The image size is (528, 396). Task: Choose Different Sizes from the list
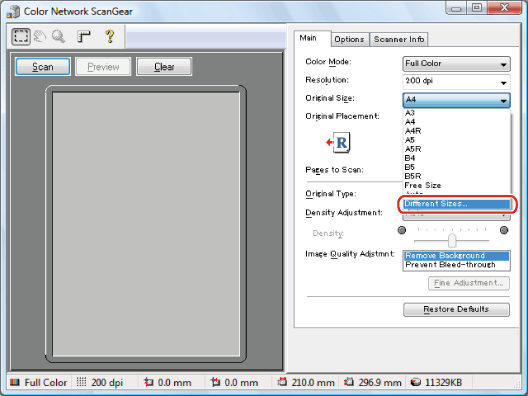point(457,204)
